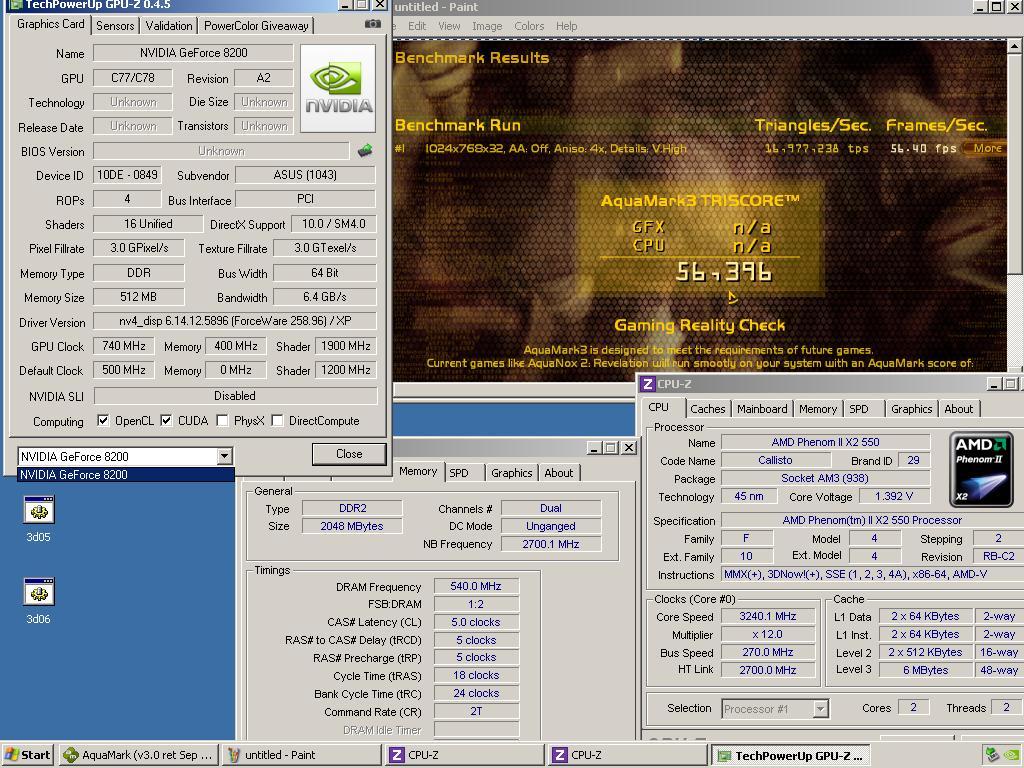Open the SPD tab in front CPU-Z
Image resolution: width=1024 pixels, height=768 pixels.
pos(858,409)
